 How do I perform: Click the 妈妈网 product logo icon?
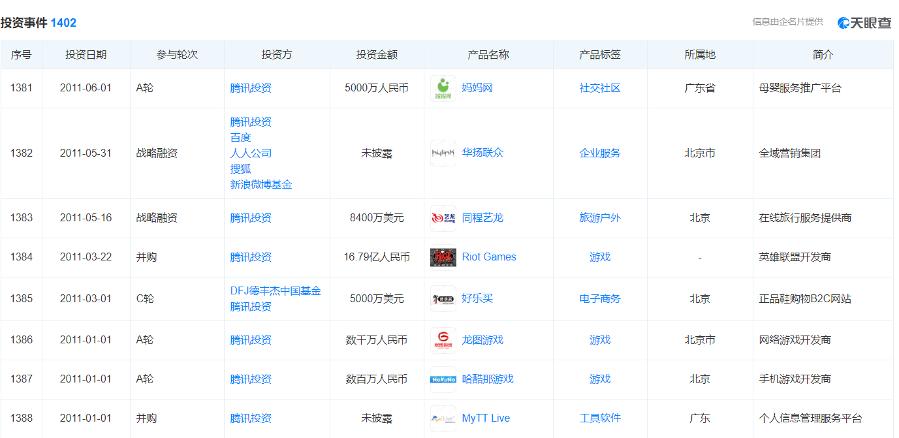coord(443,88)
